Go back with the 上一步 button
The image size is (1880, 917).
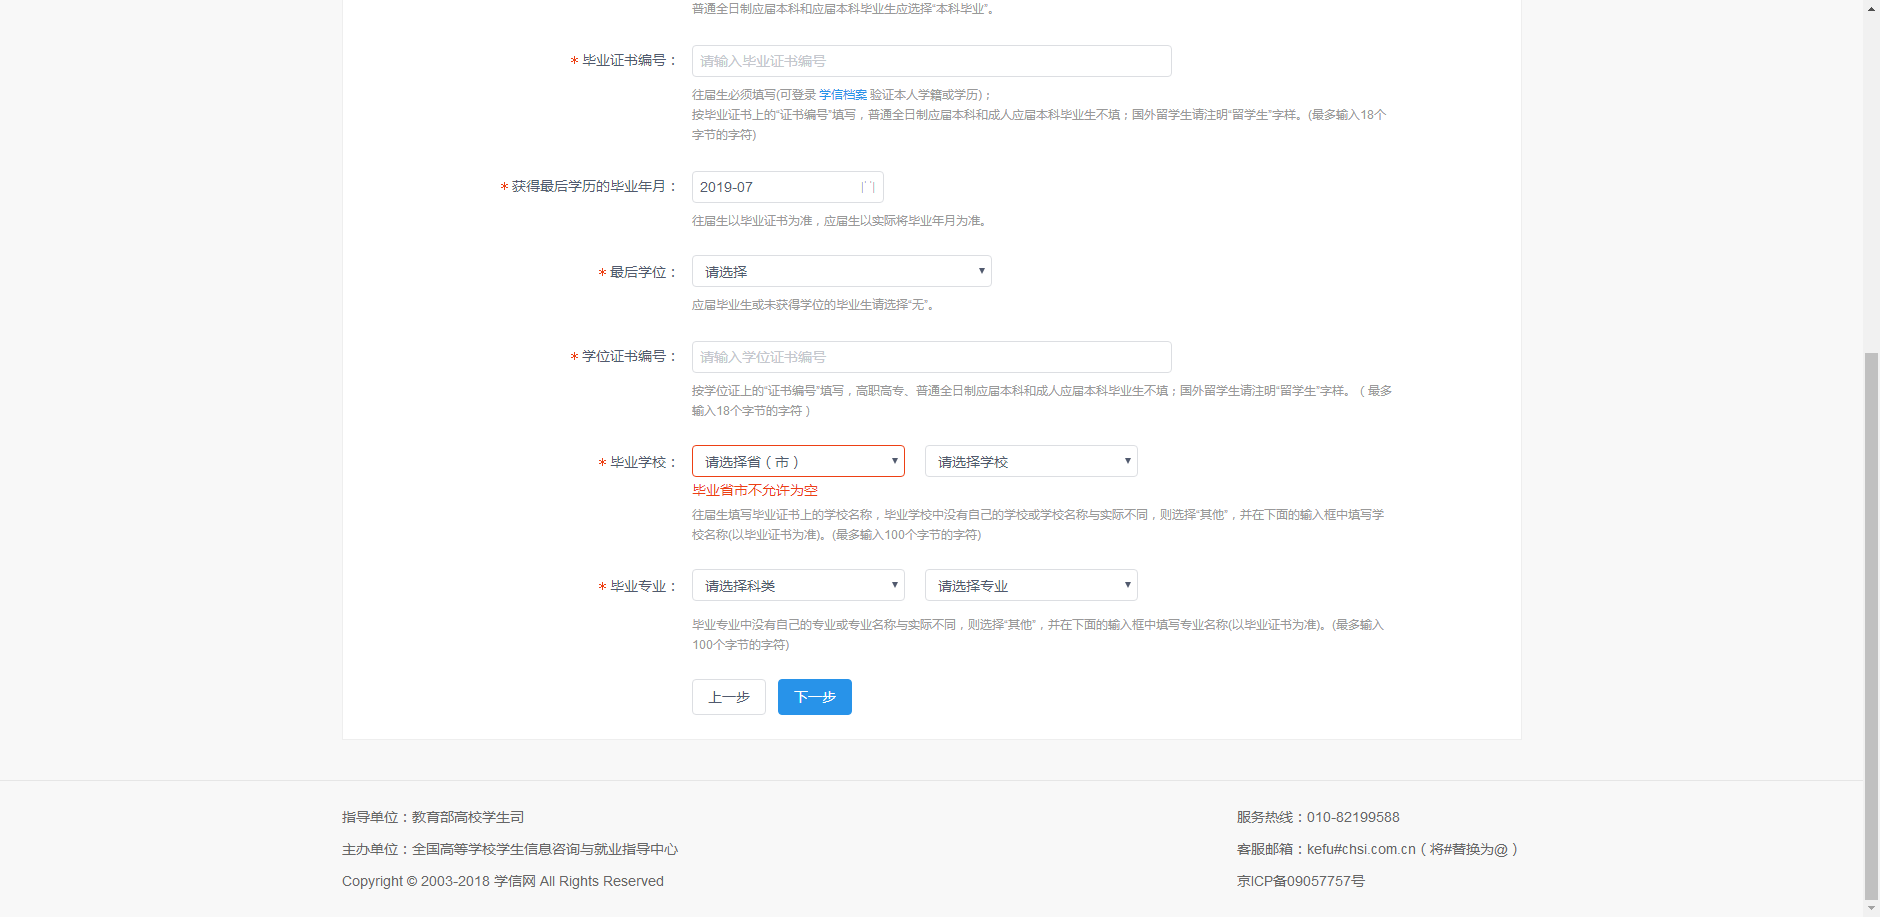coord(728,697)
